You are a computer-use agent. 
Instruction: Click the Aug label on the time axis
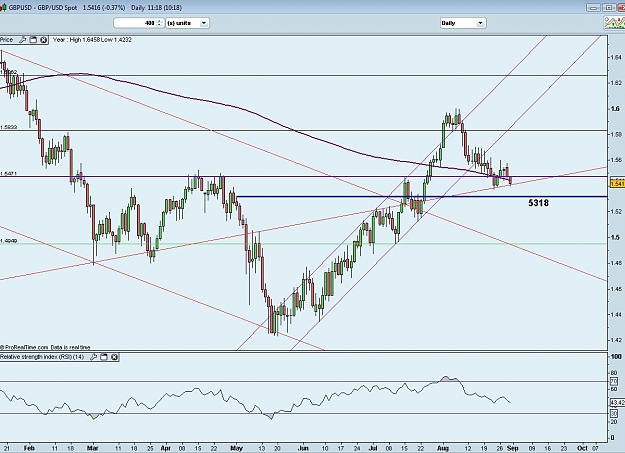click(443, 448)
